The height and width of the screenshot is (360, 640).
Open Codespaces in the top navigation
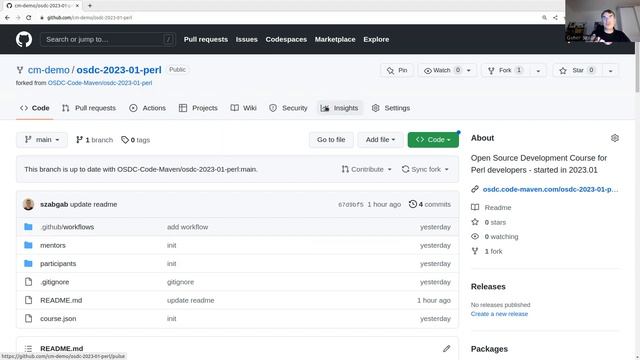point(286,40)
